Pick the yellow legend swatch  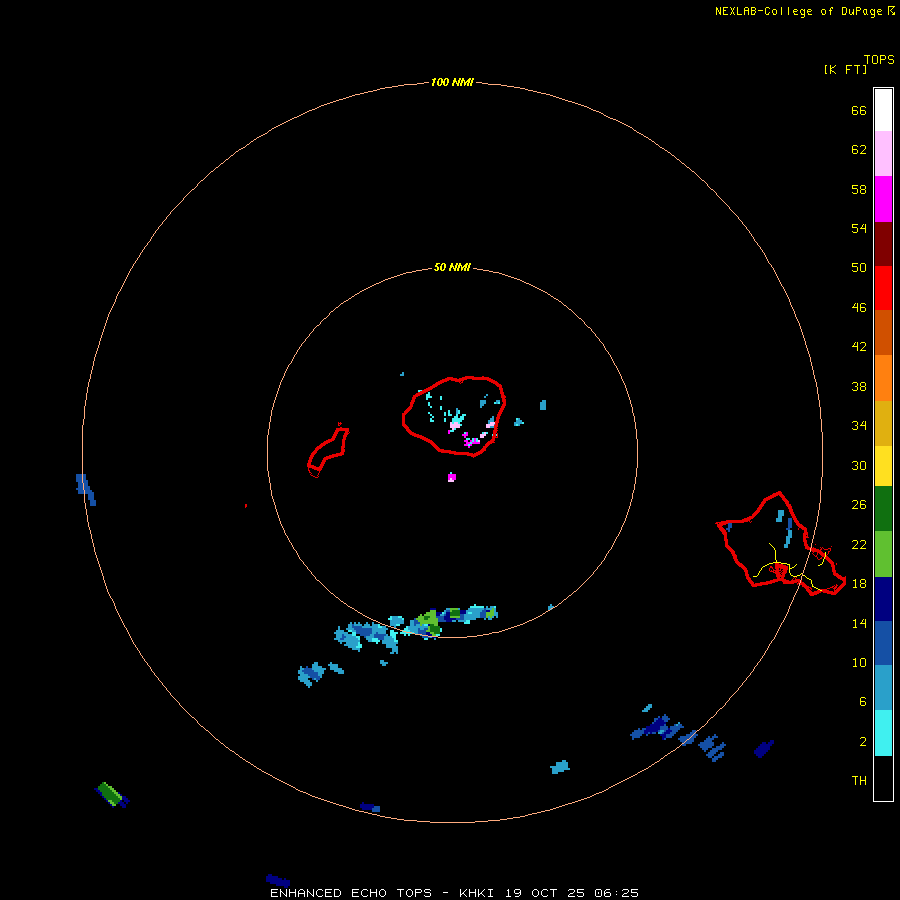(883, 466)
